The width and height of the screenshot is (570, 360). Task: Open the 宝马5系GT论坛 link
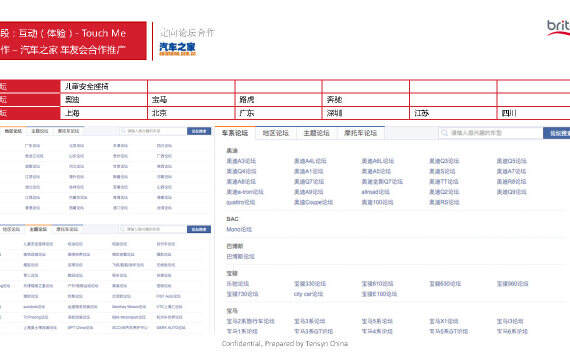(x=449, y=331)
